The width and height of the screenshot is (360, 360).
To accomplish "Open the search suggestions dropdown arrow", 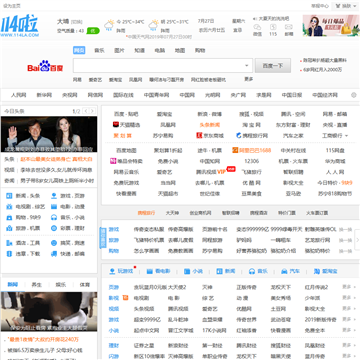I will pyautogui.click(x=247, y=66).
